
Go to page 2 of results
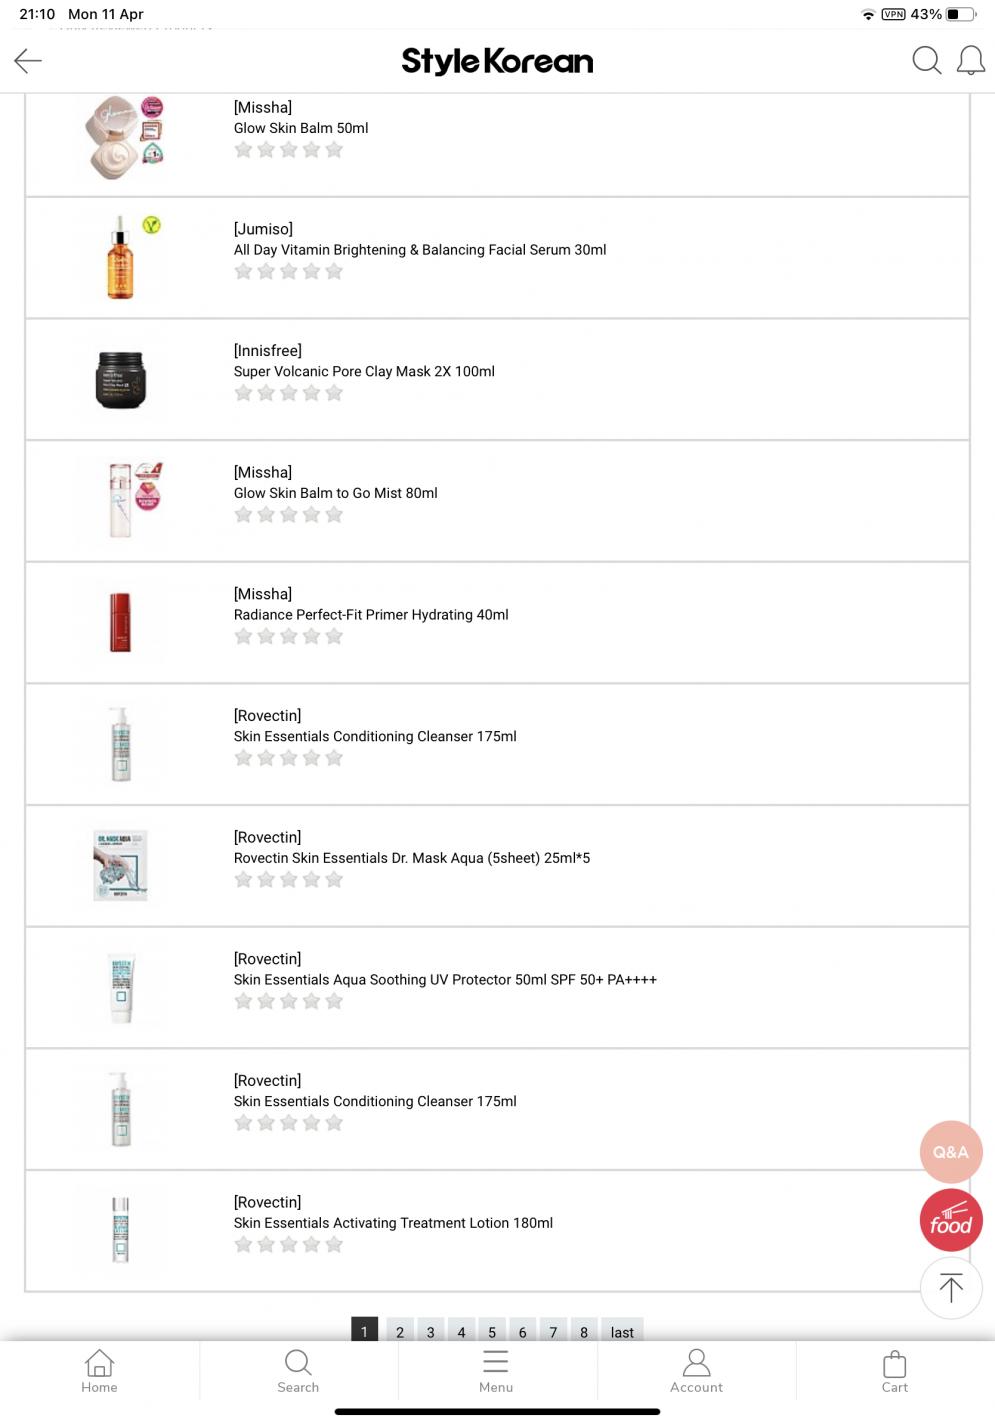point(400,1331)
